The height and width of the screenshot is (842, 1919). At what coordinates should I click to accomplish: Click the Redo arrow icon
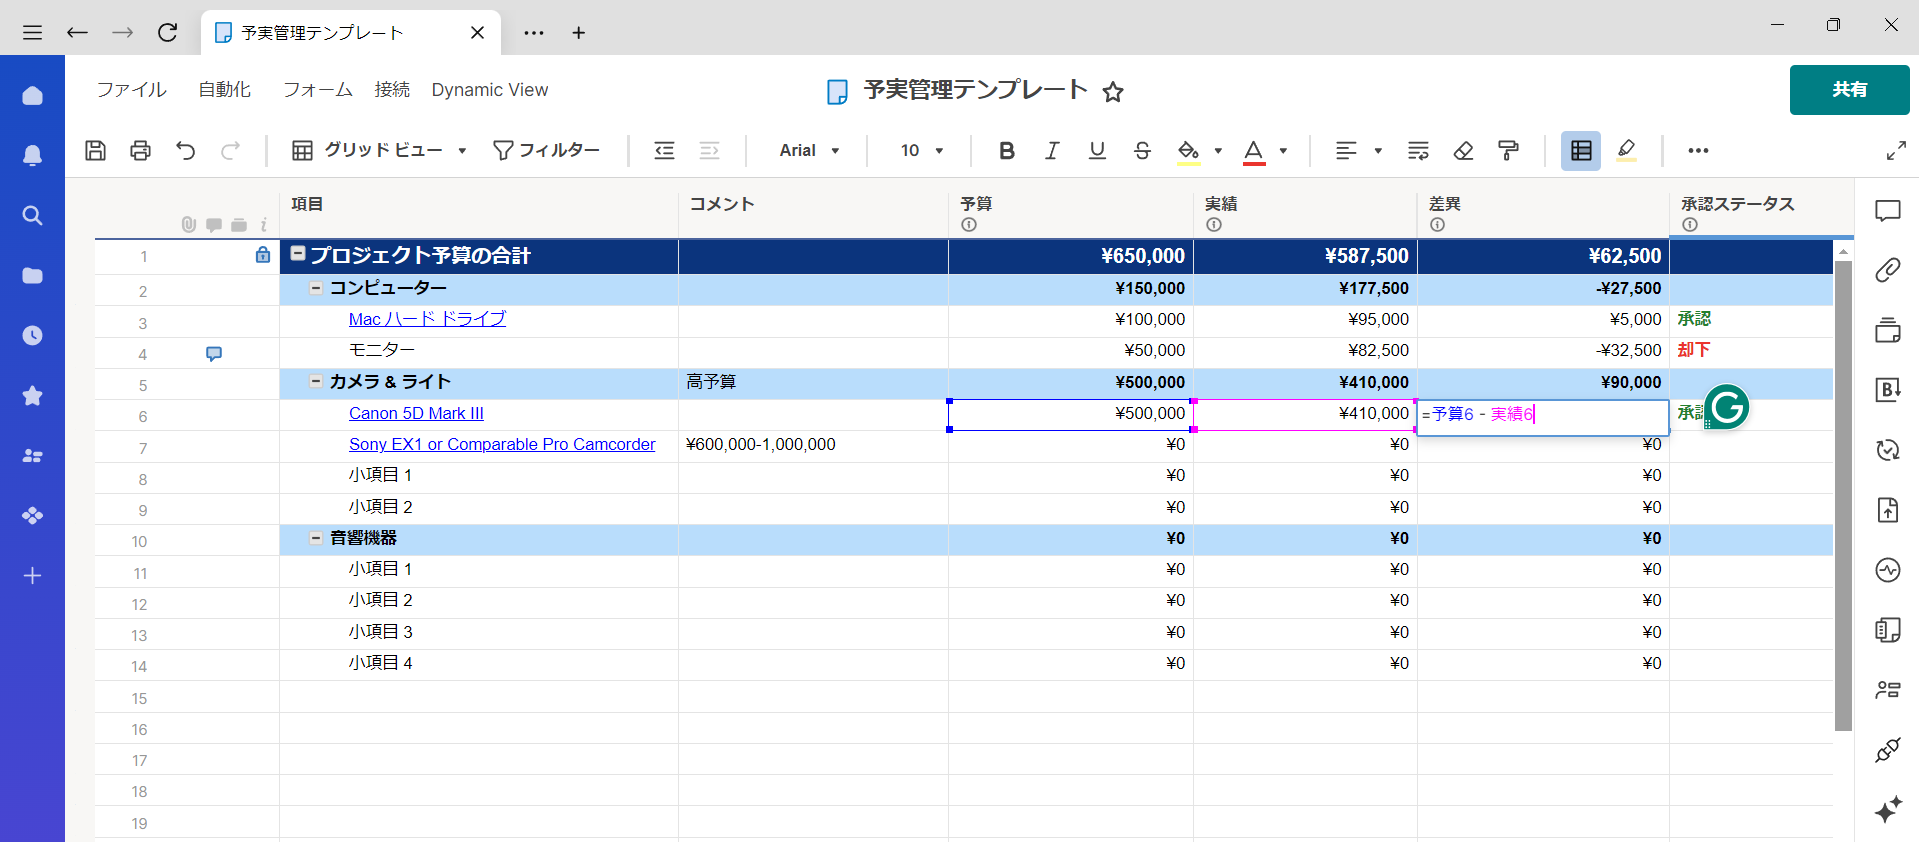(230, 150)
